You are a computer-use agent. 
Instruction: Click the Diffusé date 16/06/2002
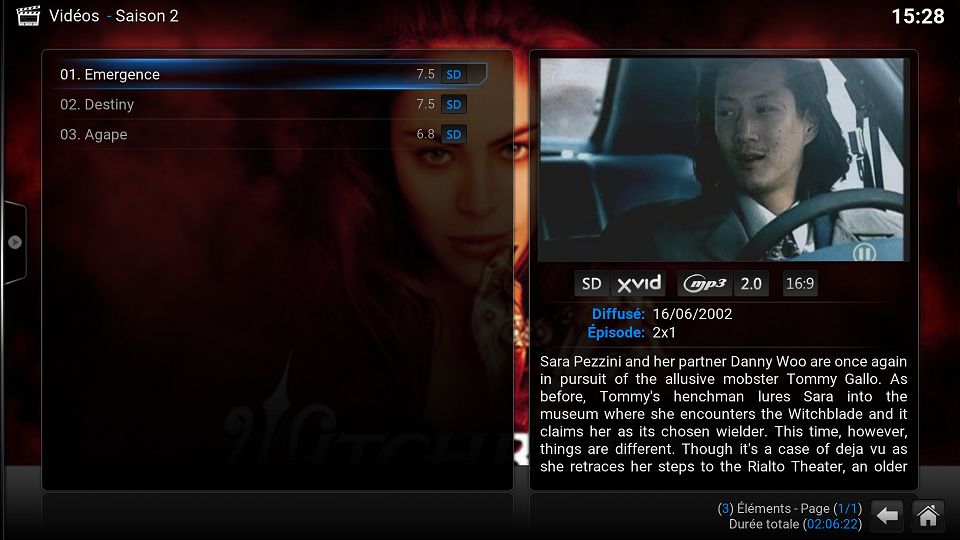[692, 314]
